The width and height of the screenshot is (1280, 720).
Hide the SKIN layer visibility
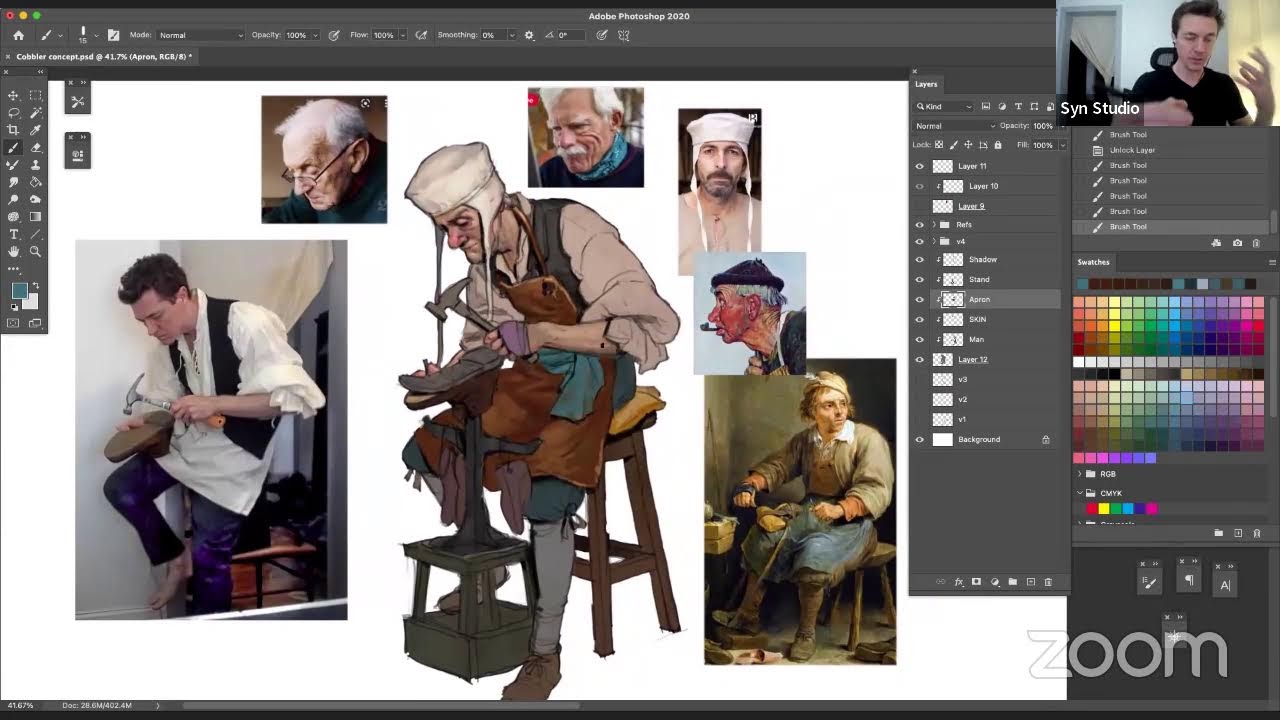(x=919, y=319)
